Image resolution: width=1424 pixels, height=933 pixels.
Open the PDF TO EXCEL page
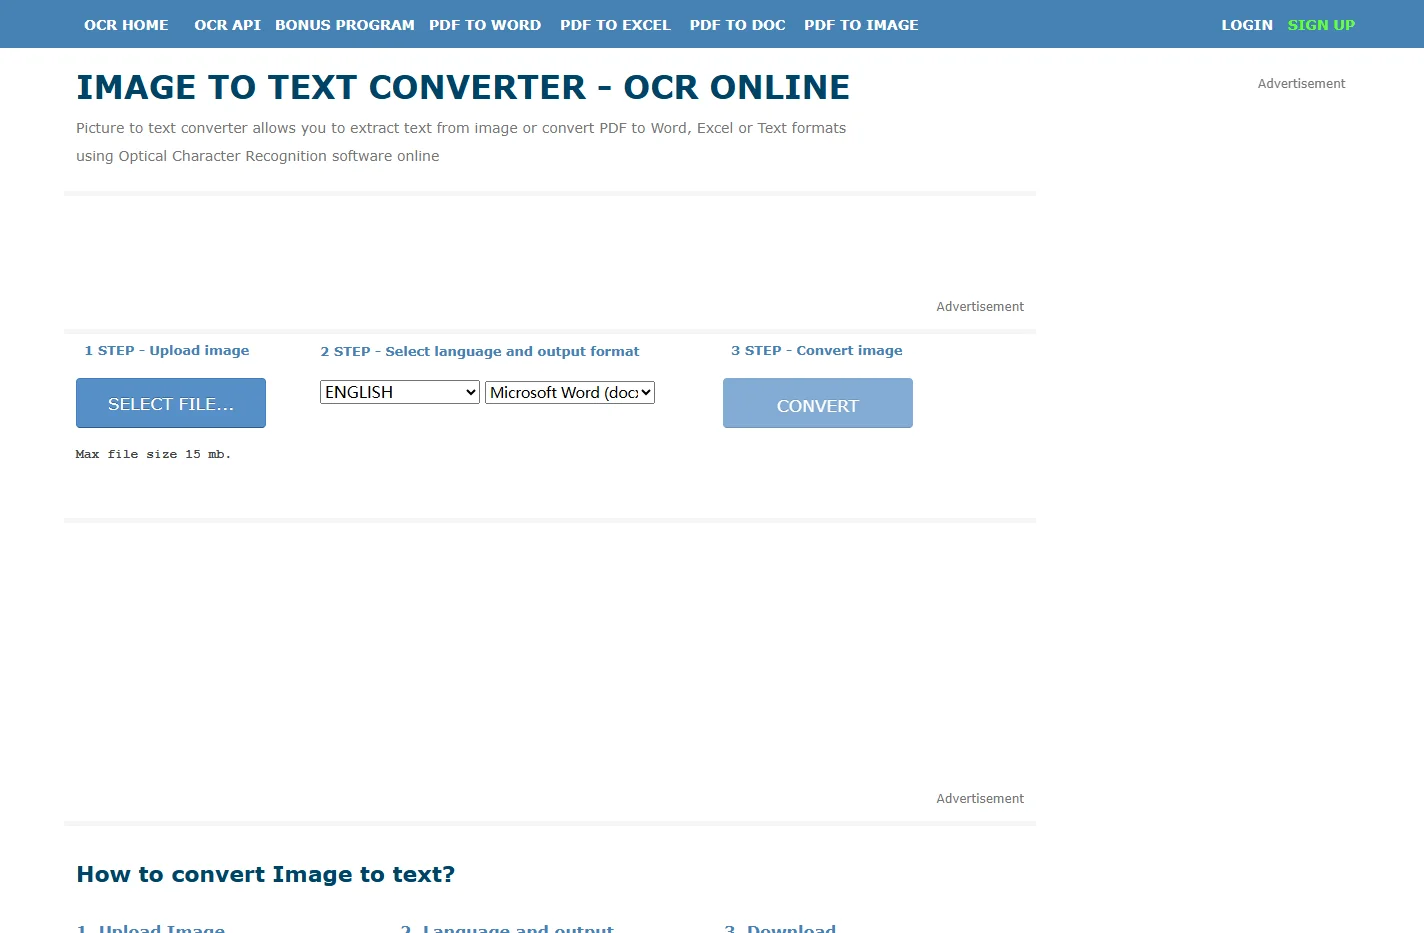pyautogui.click(x=615, y=25)
